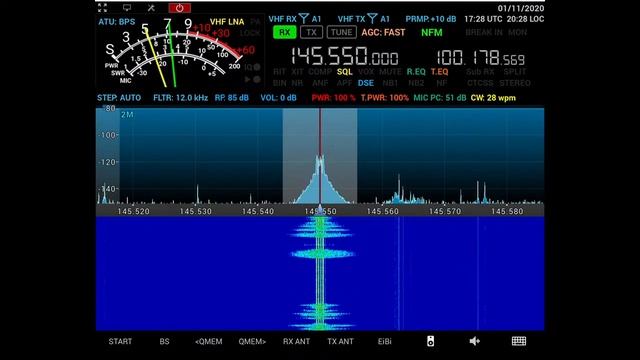The height and width of the screenshot is (360, 640).
Task: Click the VHF LNA indicator
Action: (227, 22)
